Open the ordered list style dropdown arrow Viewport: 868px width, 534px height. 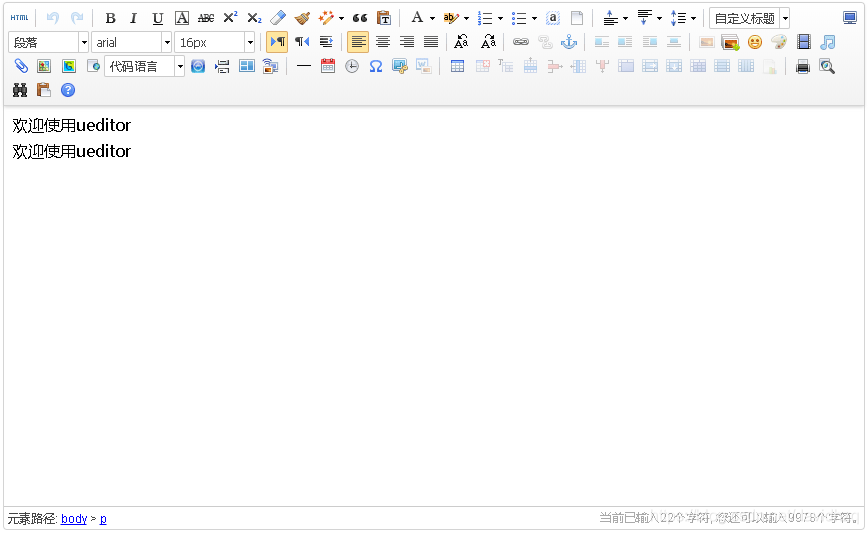[x=500, y=18]
